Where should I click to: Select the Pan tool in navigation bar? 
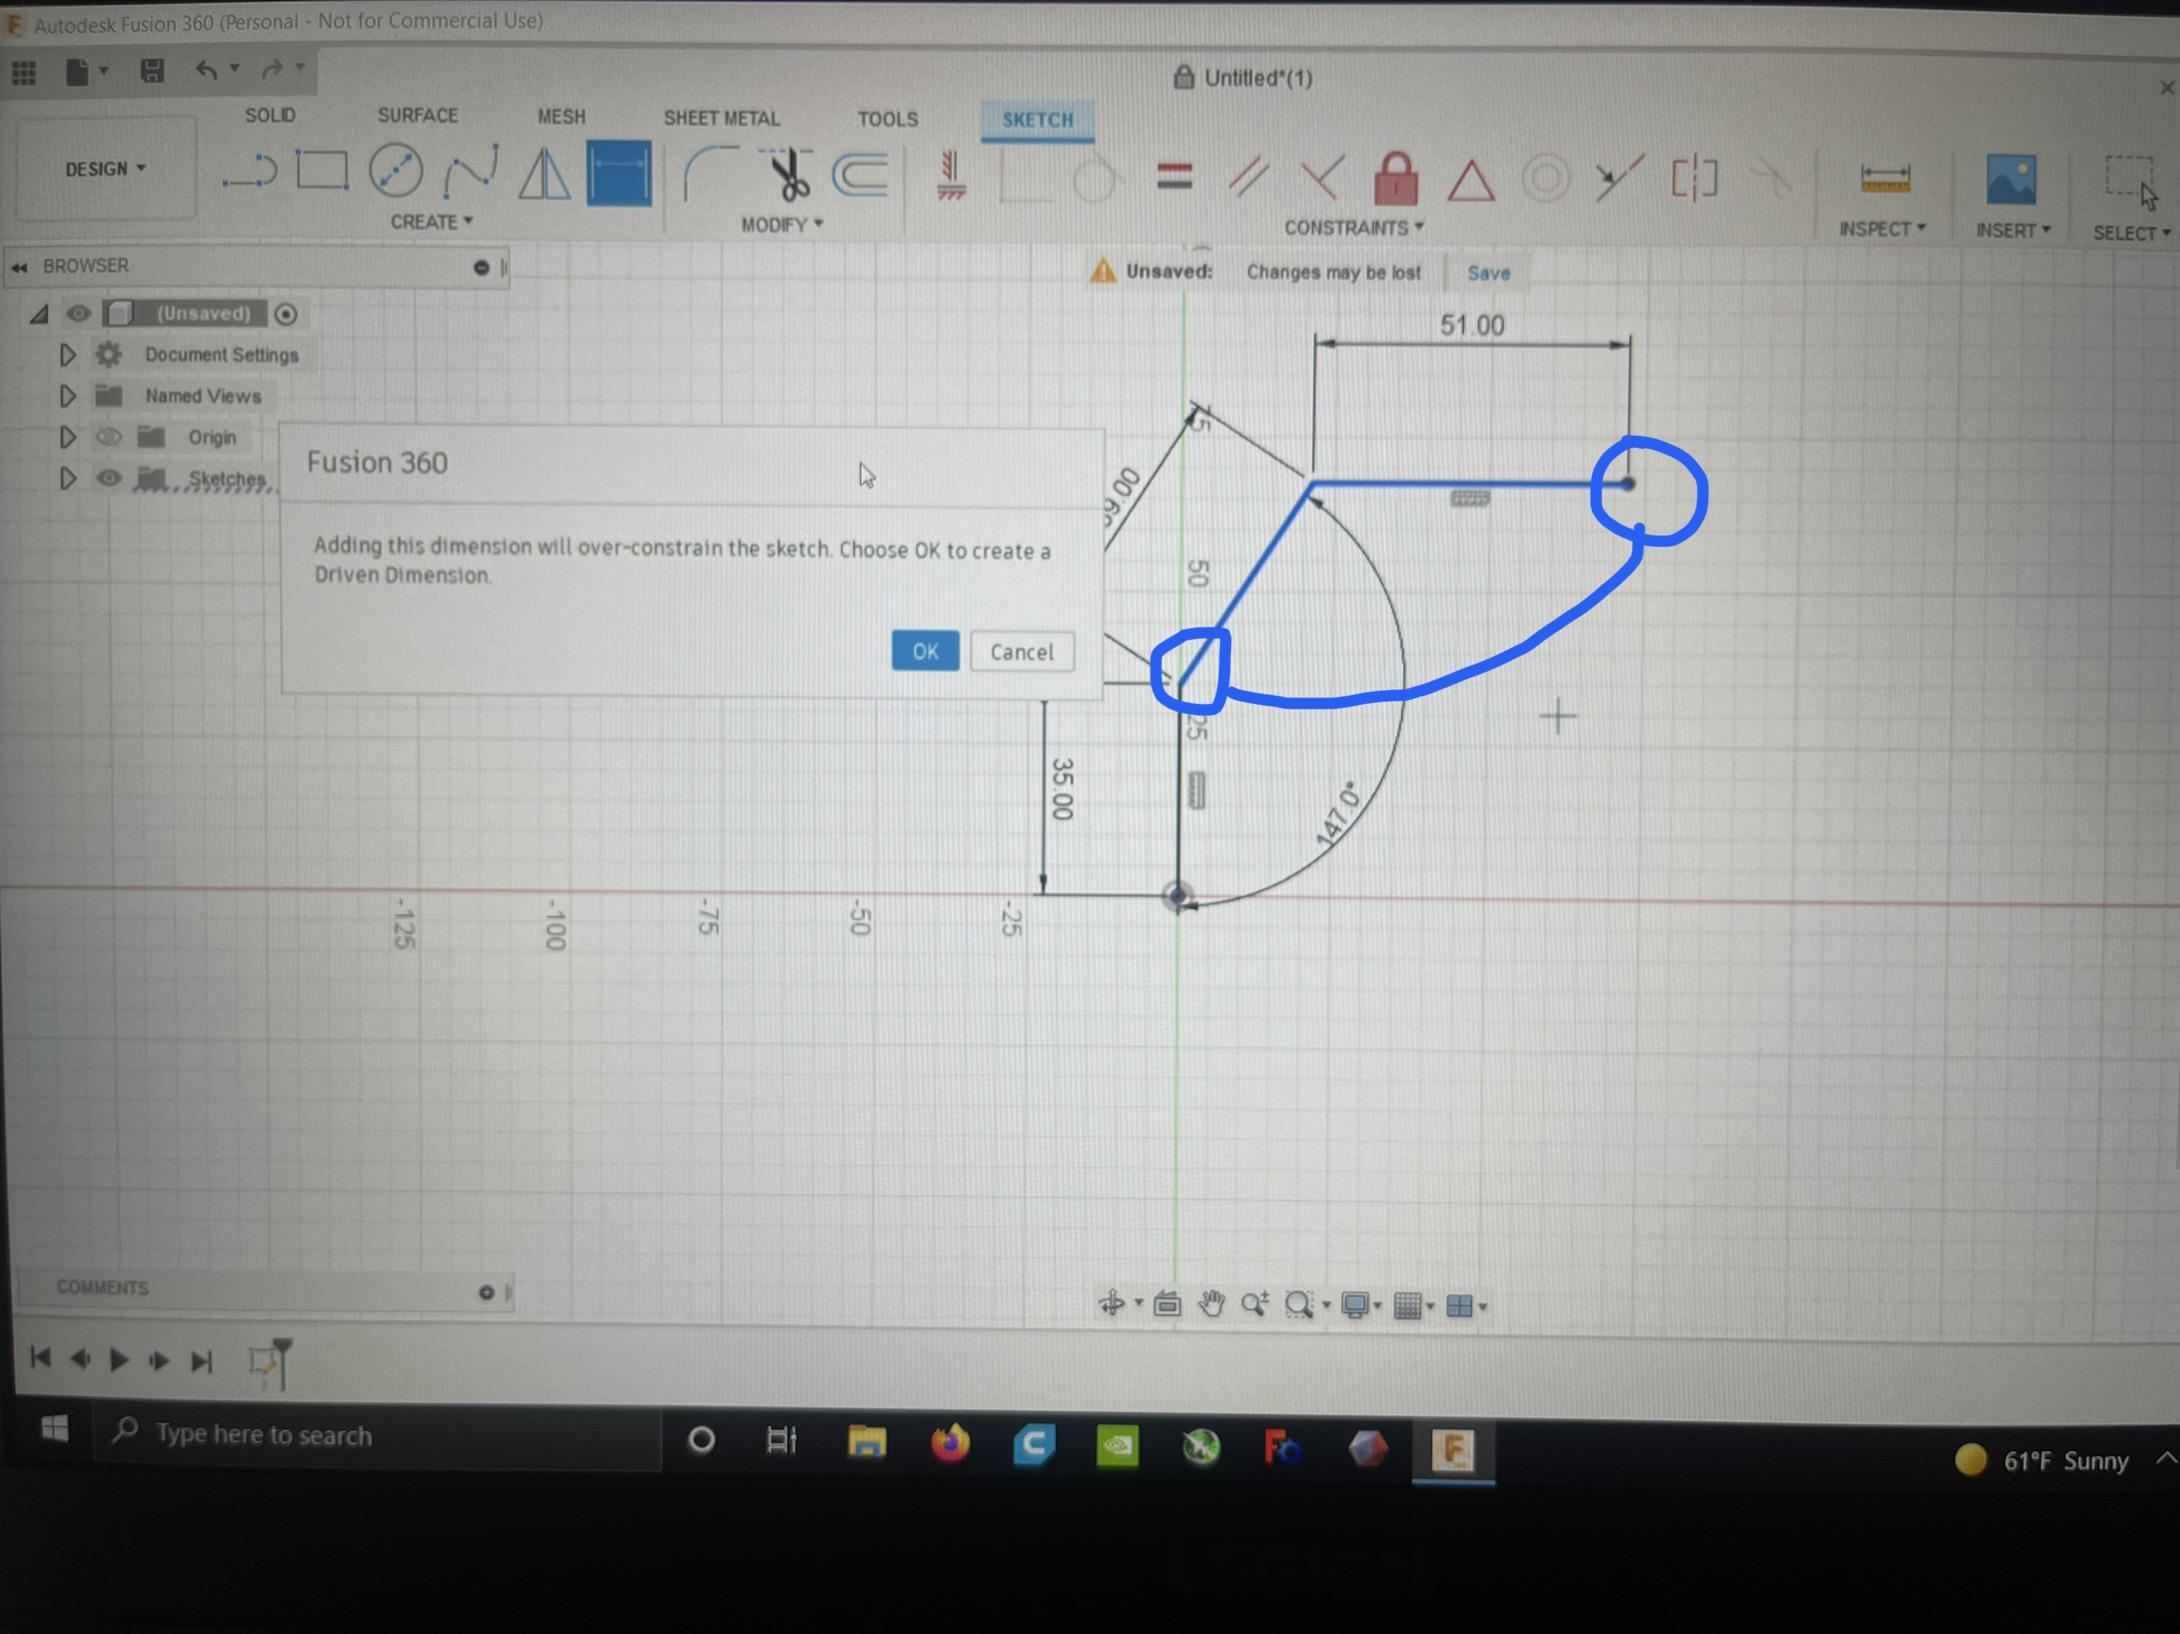tap(1212, 1304)
